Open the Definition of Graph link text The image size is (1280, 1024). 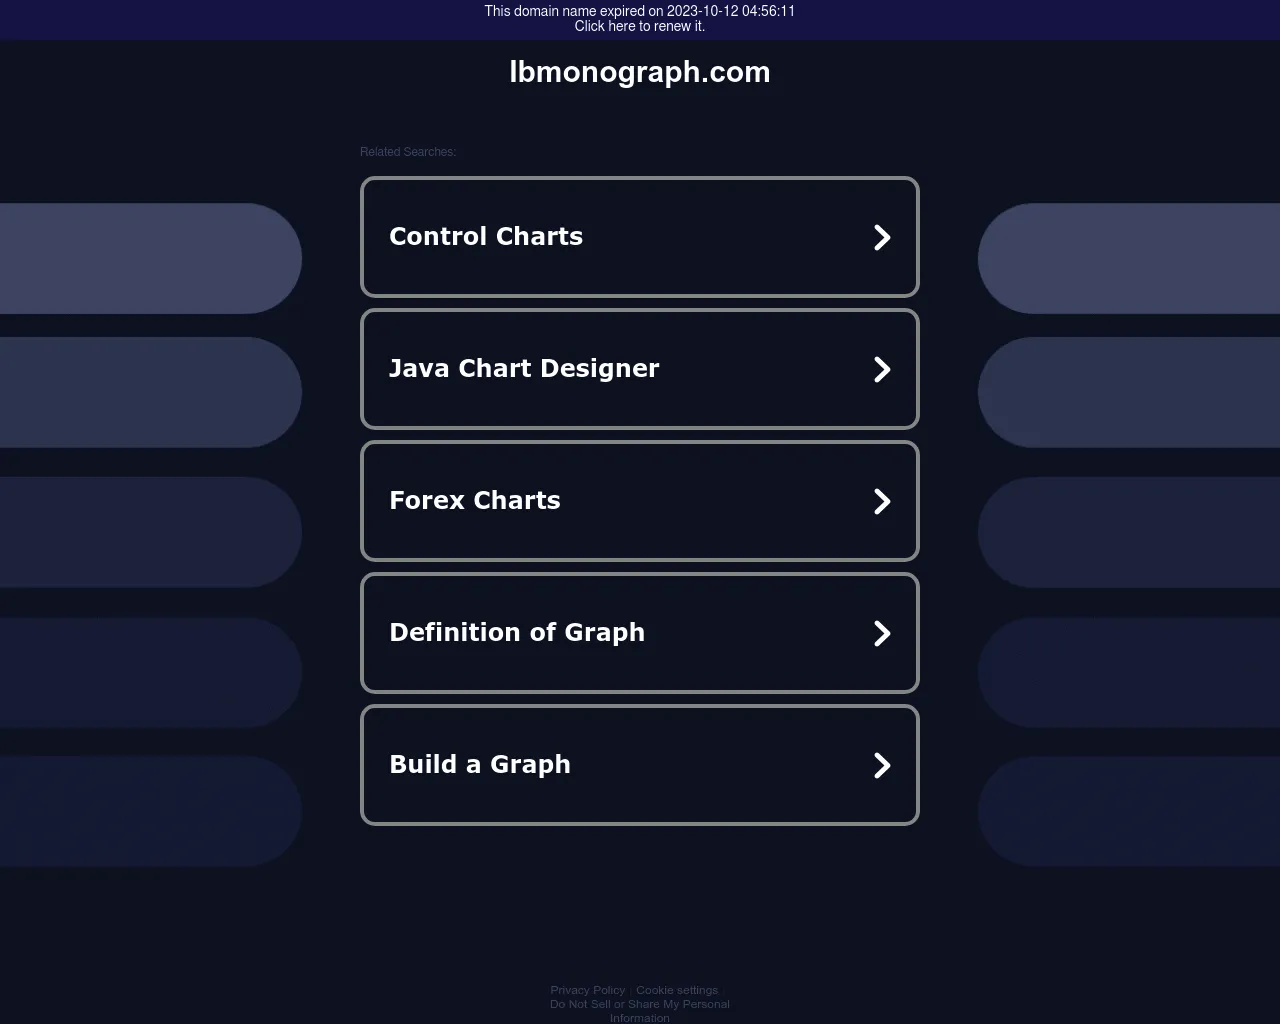coord(517,633)
